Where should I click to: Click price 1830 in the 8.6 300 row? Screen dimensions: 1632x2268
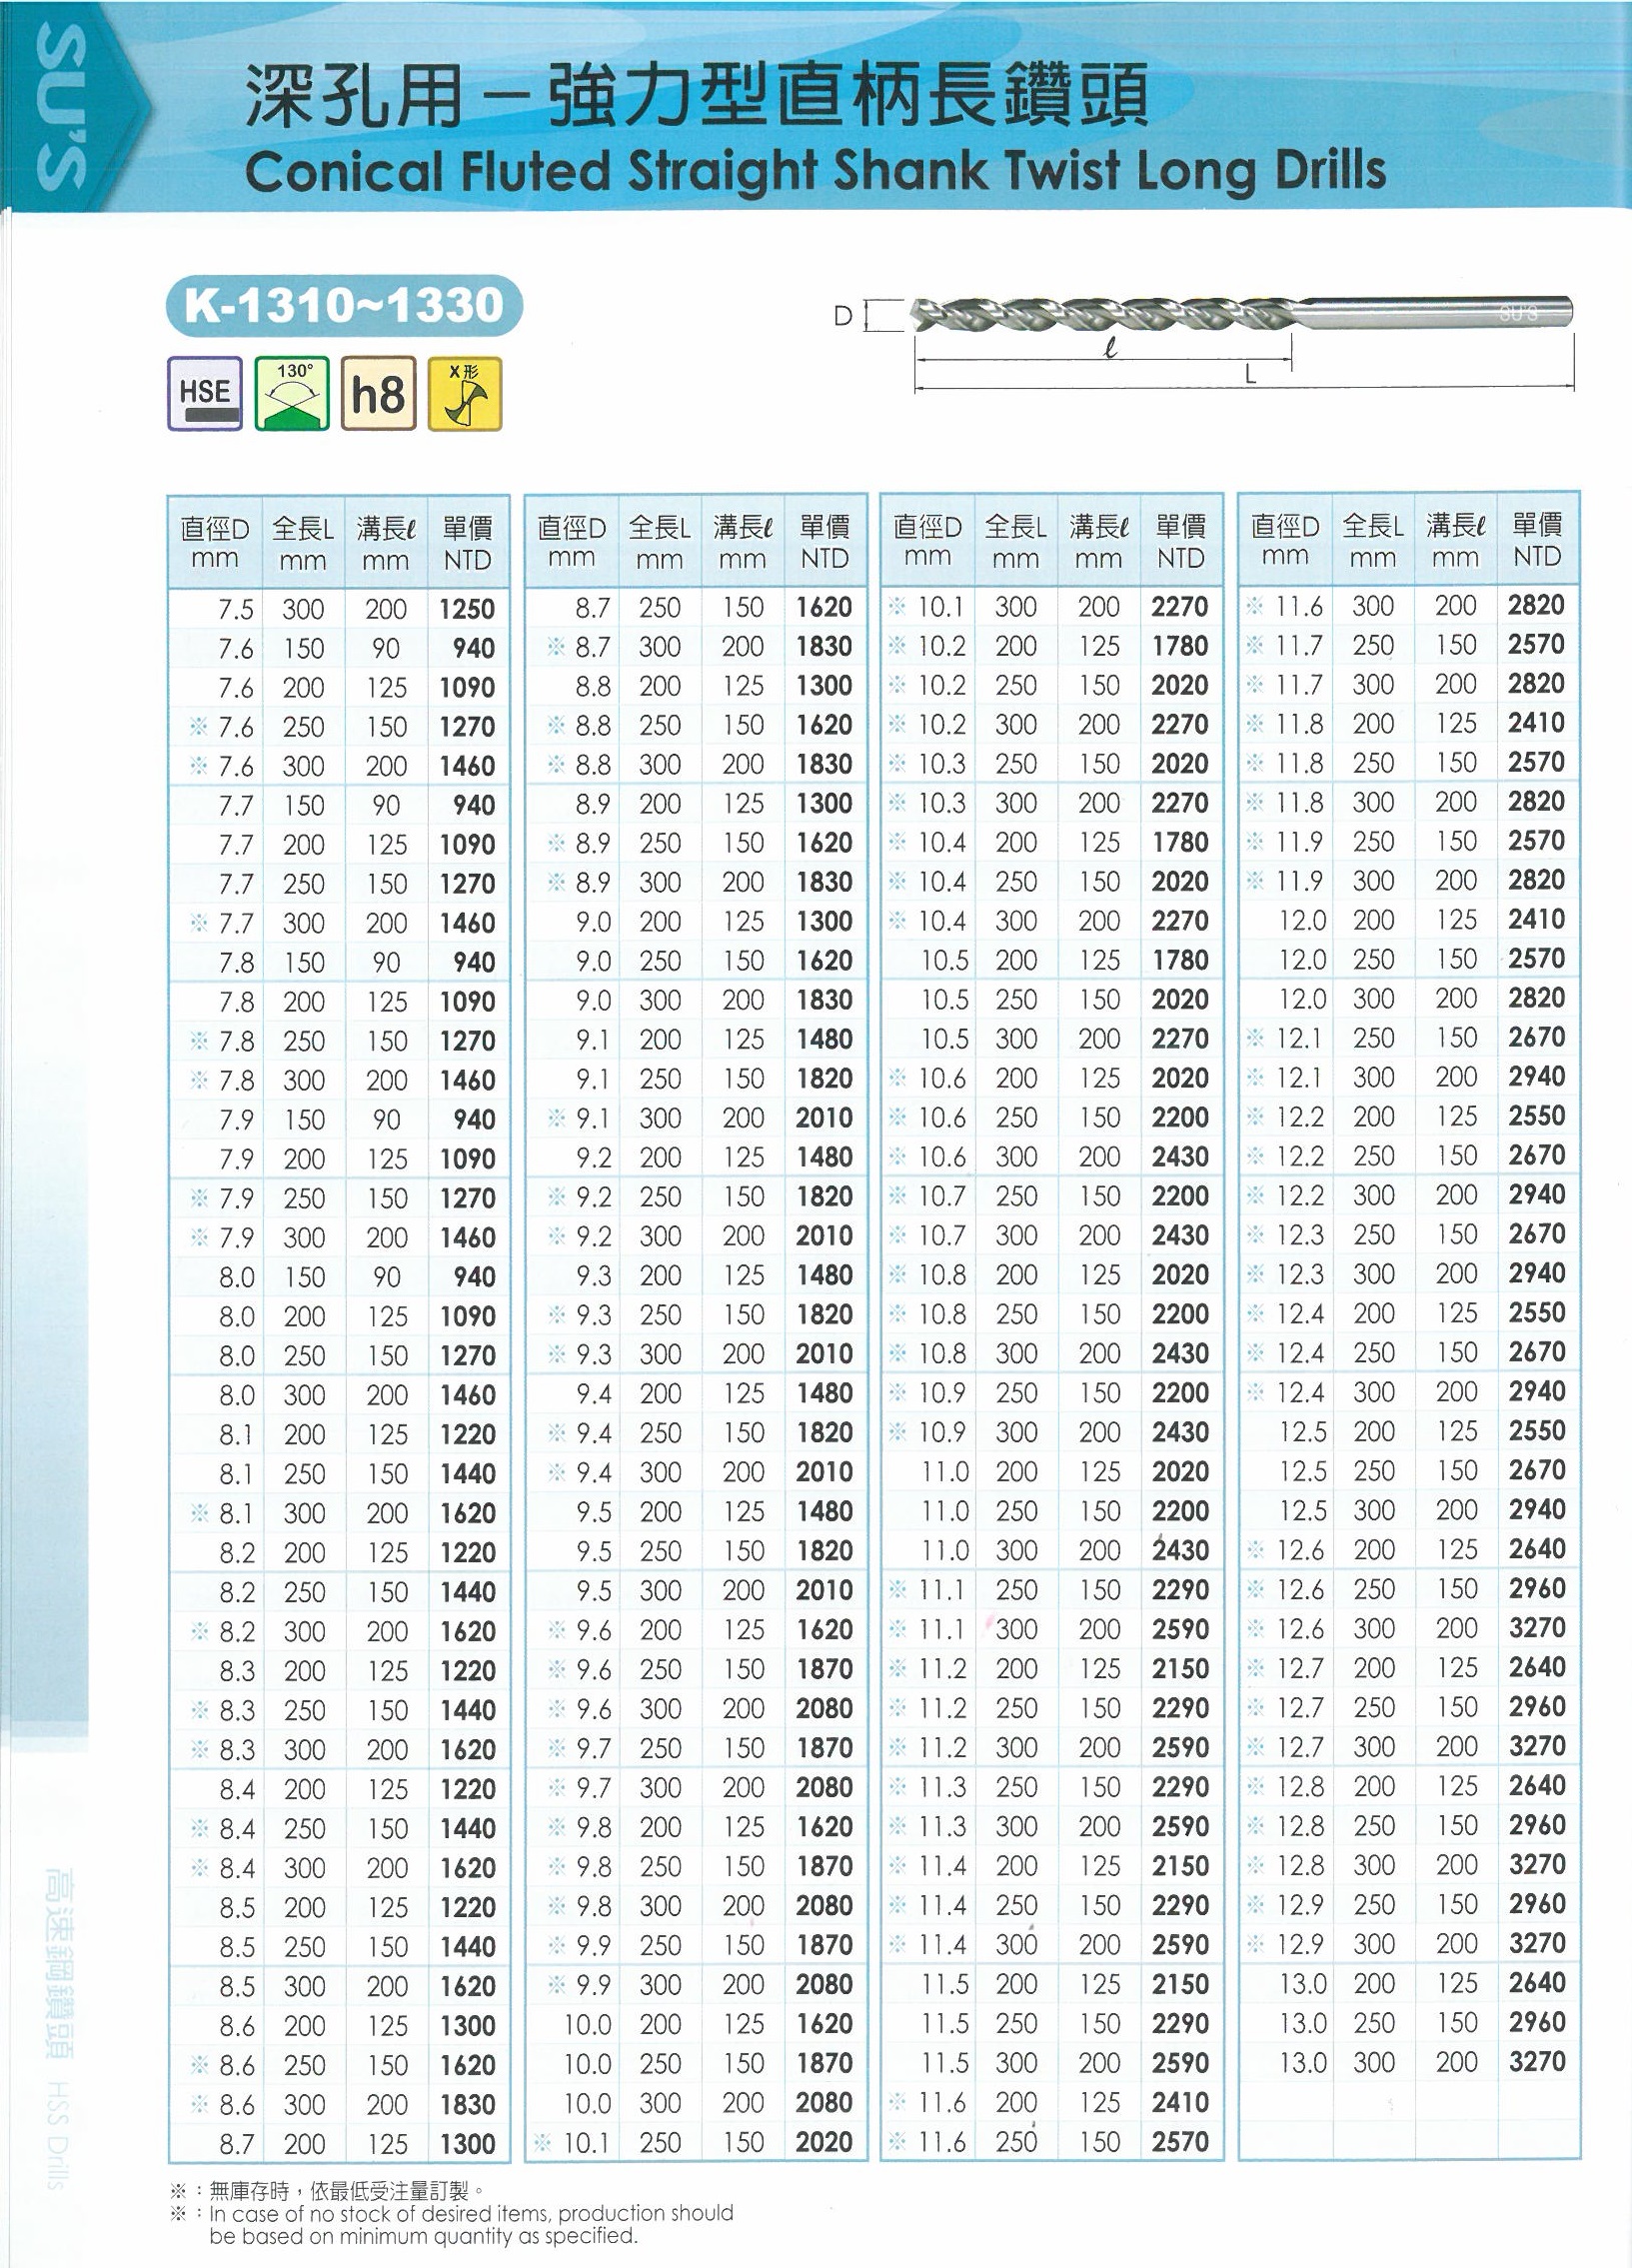[x=467, y=2104]
